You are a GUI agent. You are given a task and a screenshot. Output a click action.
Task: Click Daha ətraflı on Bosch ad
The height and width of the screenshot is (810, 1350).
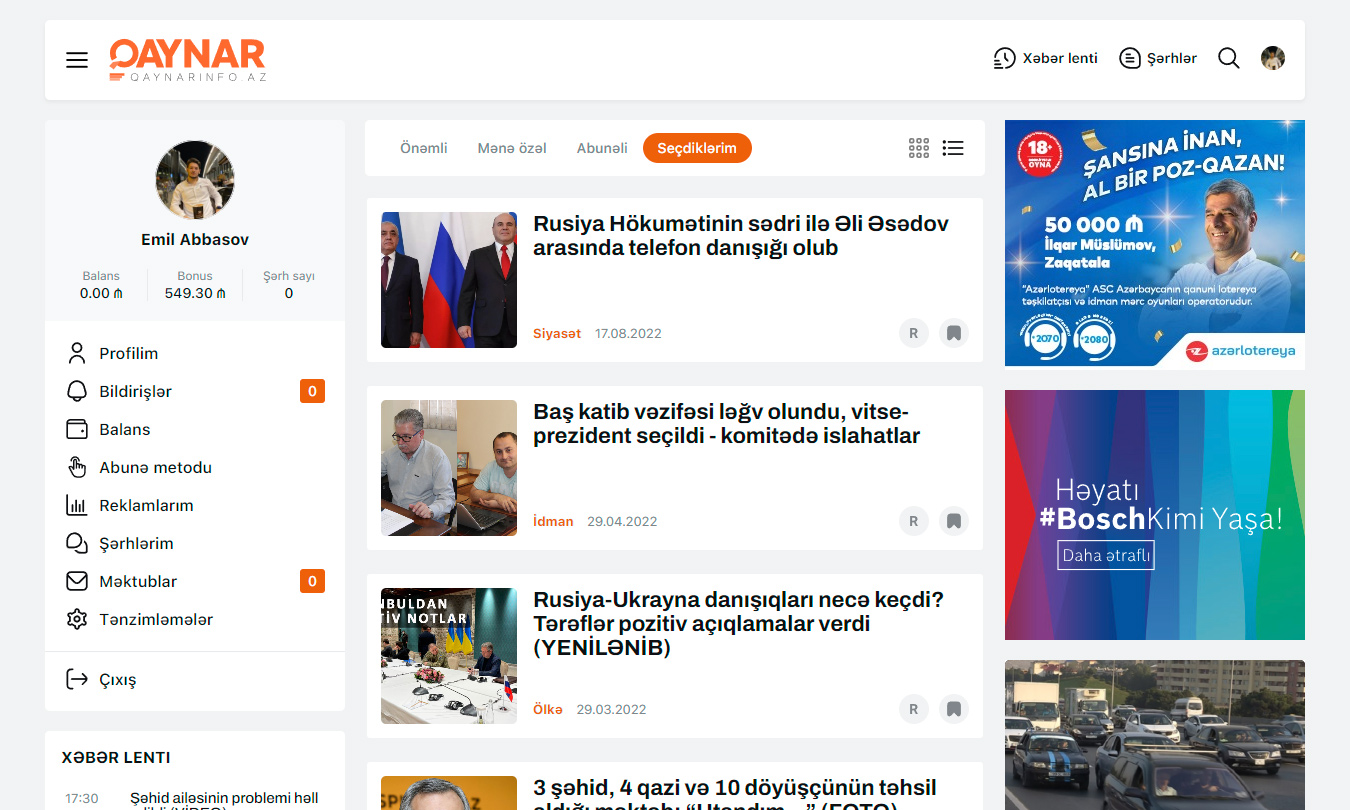1105,555
